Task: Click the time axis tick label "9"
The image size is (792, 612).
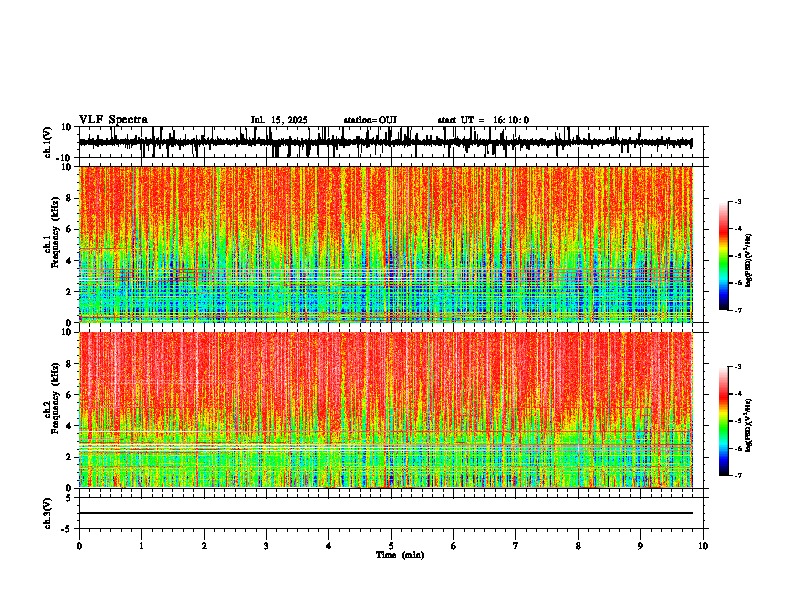Action: click(640, 546)
